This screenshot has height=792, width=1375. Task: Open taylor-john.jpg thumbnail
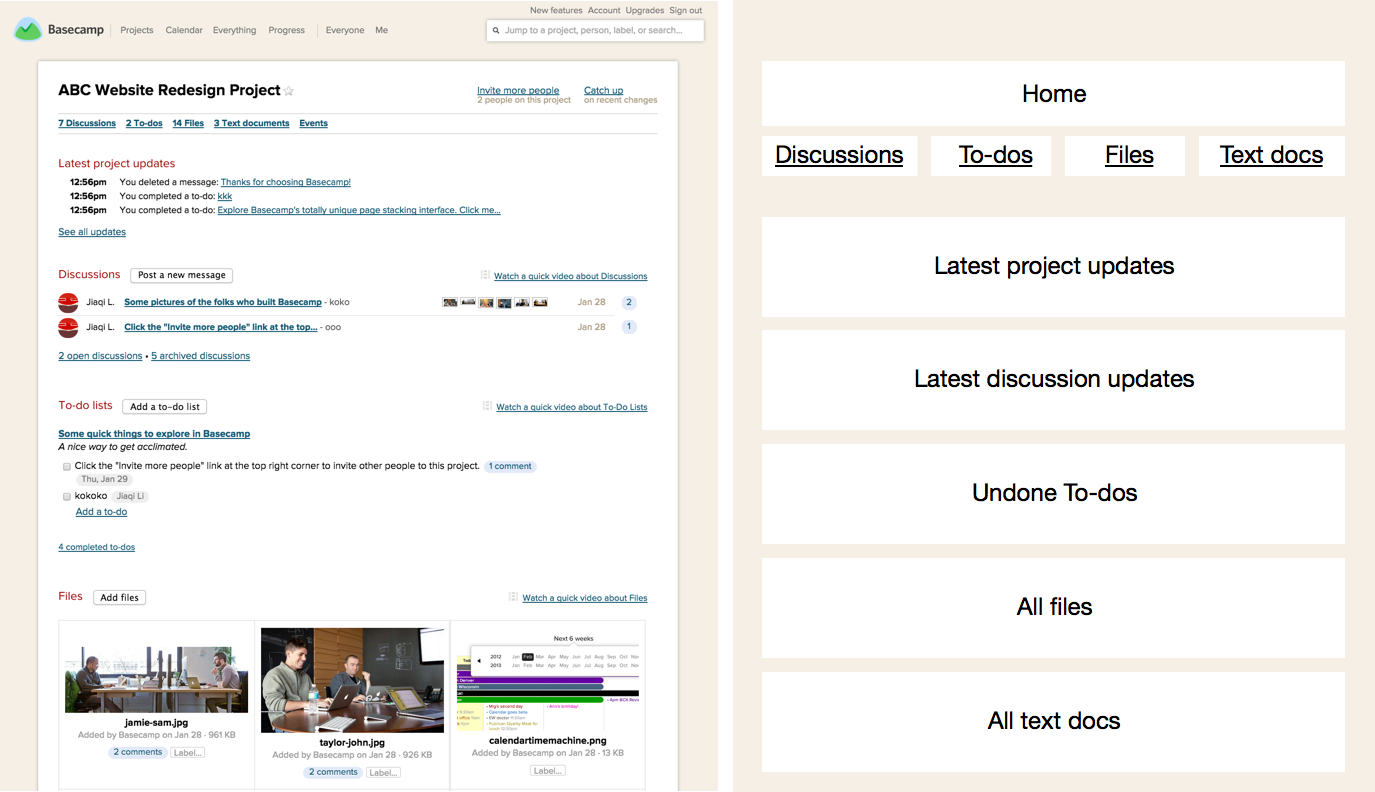click(352, 680)
